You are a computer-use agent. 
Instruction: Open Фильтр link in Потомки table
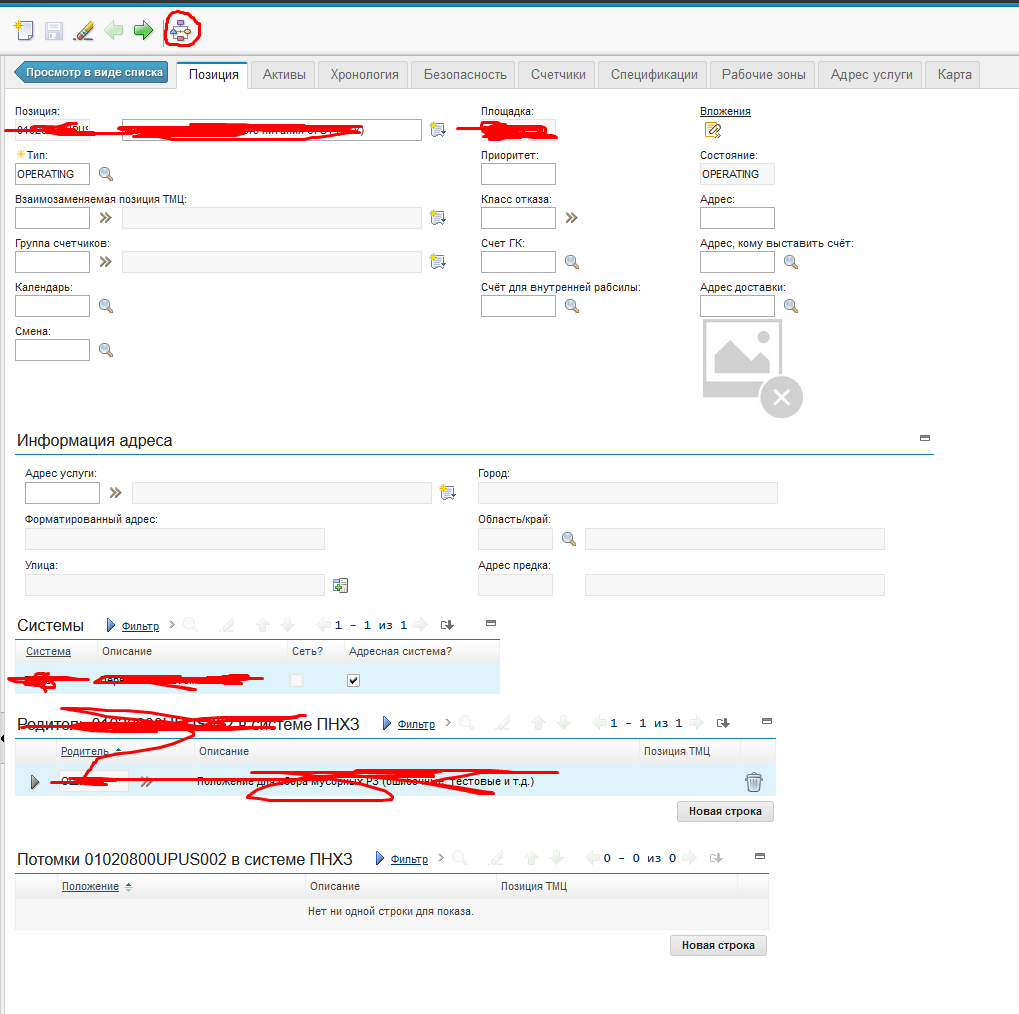tap(409, 859)
